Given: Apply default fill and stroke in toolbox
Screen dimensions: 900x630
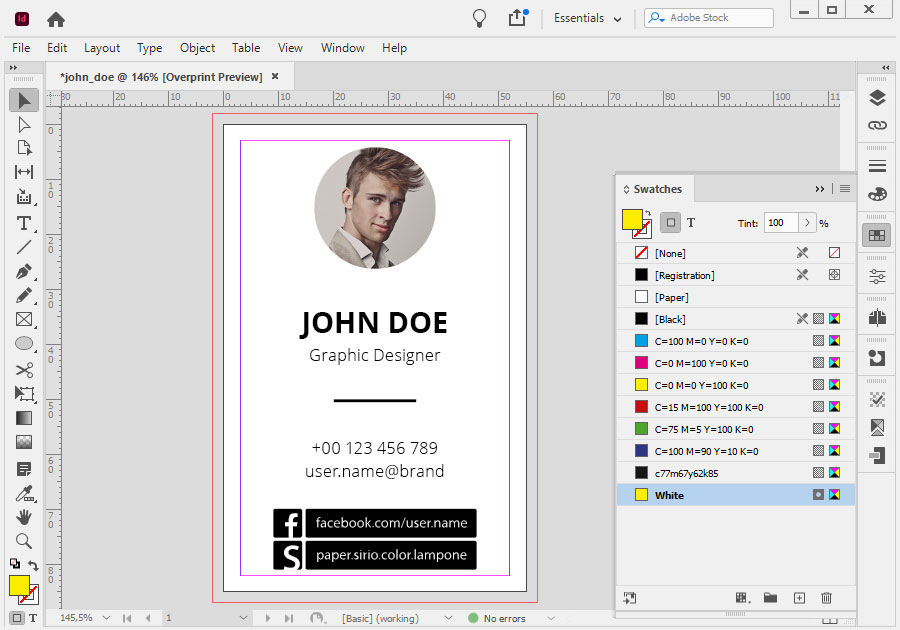Looking at the screenshot, I should (x=14, y=563).
